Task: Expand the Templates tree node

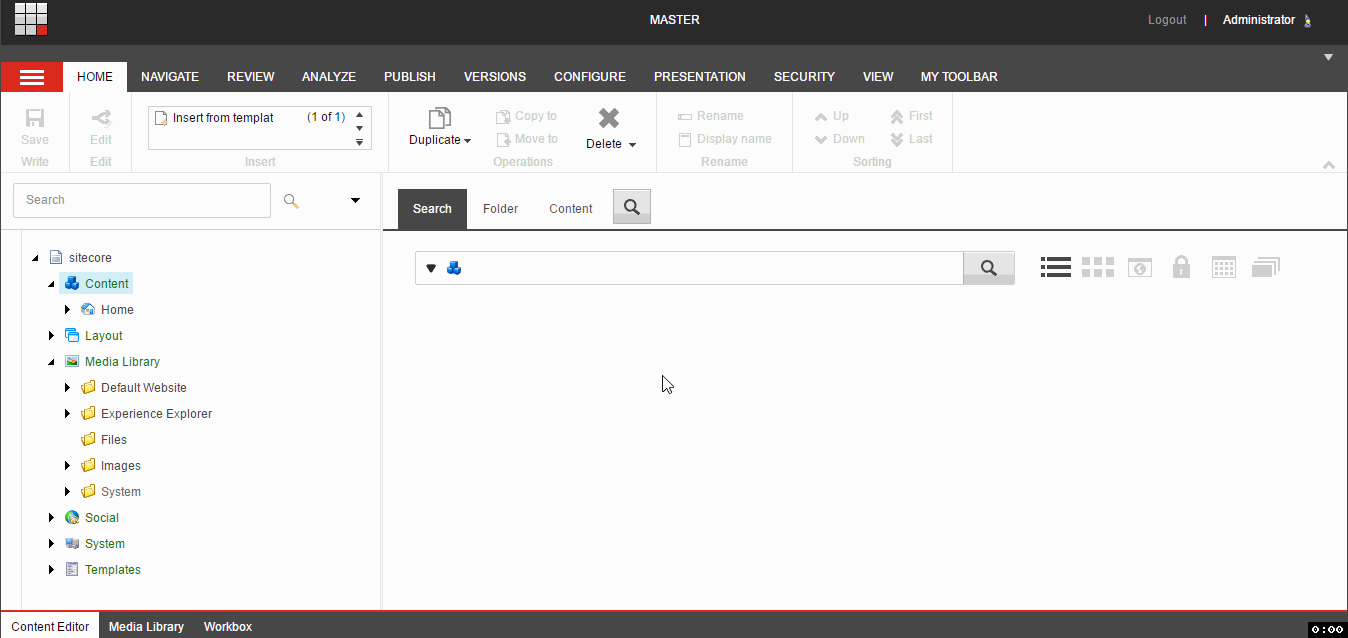Action: coord(52,570)
